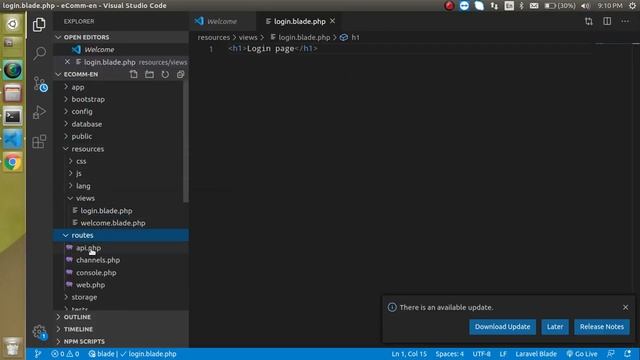640x360 pixels.
Task: Click views in the breadcrumb path
Action: [x=248, y=37]
